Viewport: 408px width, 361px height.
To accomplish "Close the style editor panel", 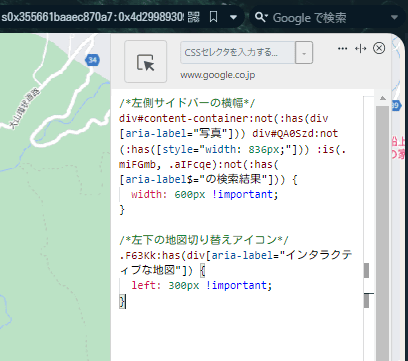I will click(x=379, y=48).
